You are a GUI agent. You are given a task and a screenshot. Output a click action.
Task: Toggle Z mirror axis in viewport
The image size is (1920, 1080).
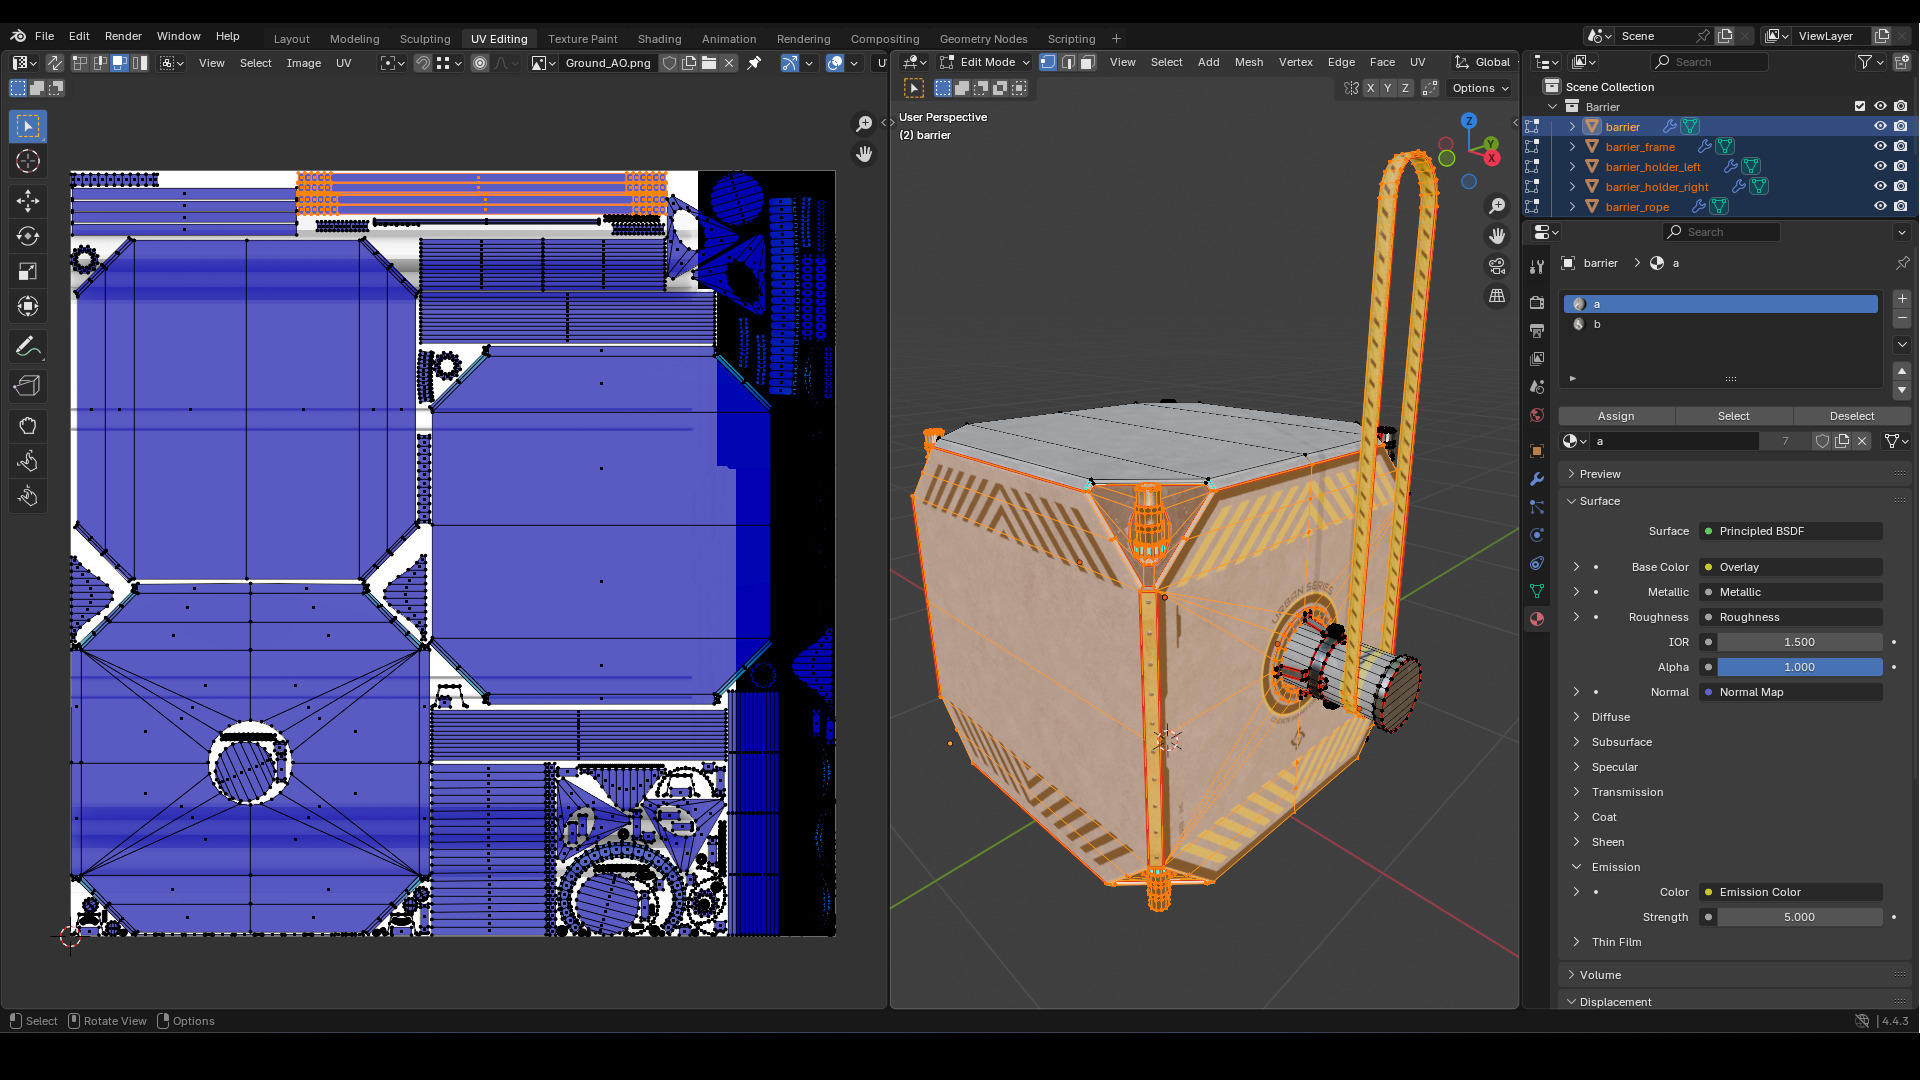[1405, 88]
